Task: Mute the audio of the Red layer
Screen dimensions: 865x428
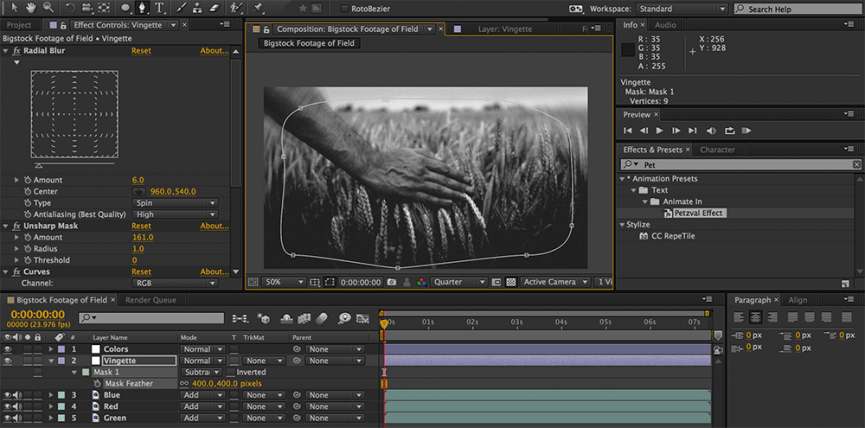Action: point(18,406)
